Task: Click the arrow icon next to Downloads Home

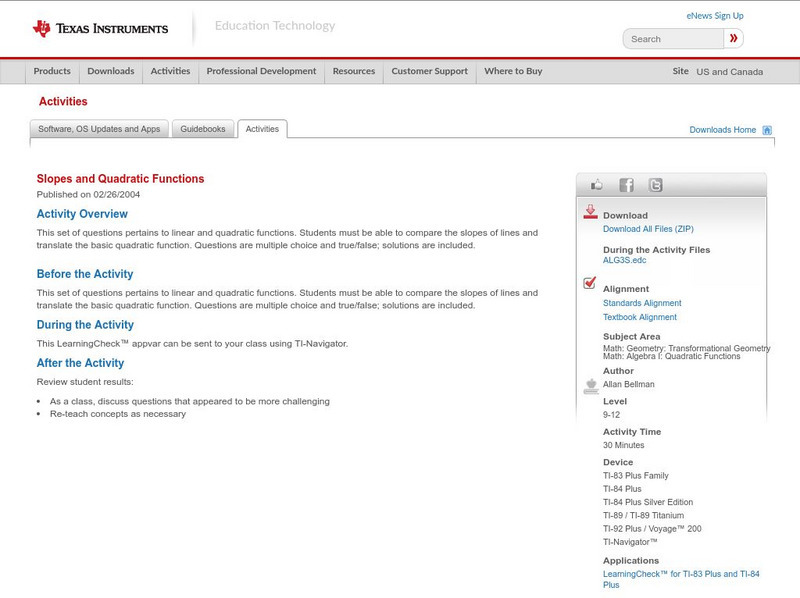Action: tap(767, 129)
